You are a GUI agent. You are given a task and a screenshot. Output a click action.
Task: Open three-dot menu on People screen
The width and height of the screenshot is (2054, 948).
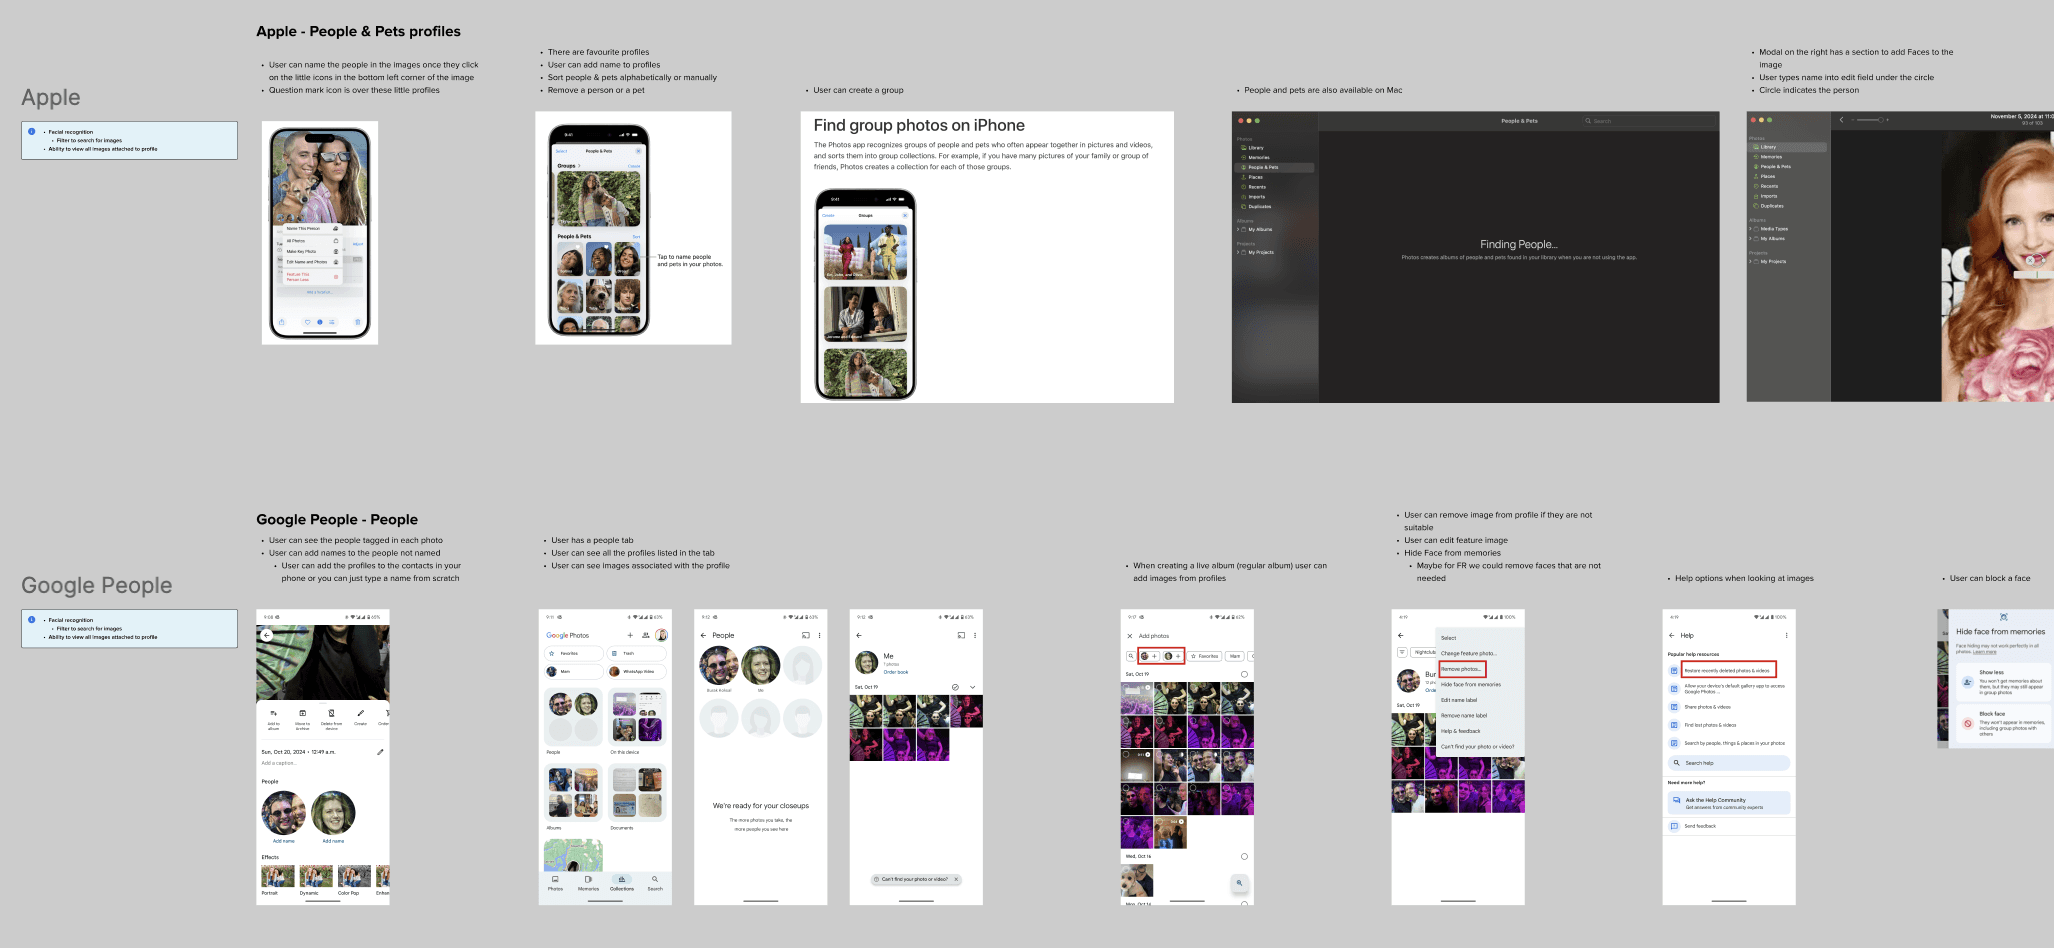819,635
